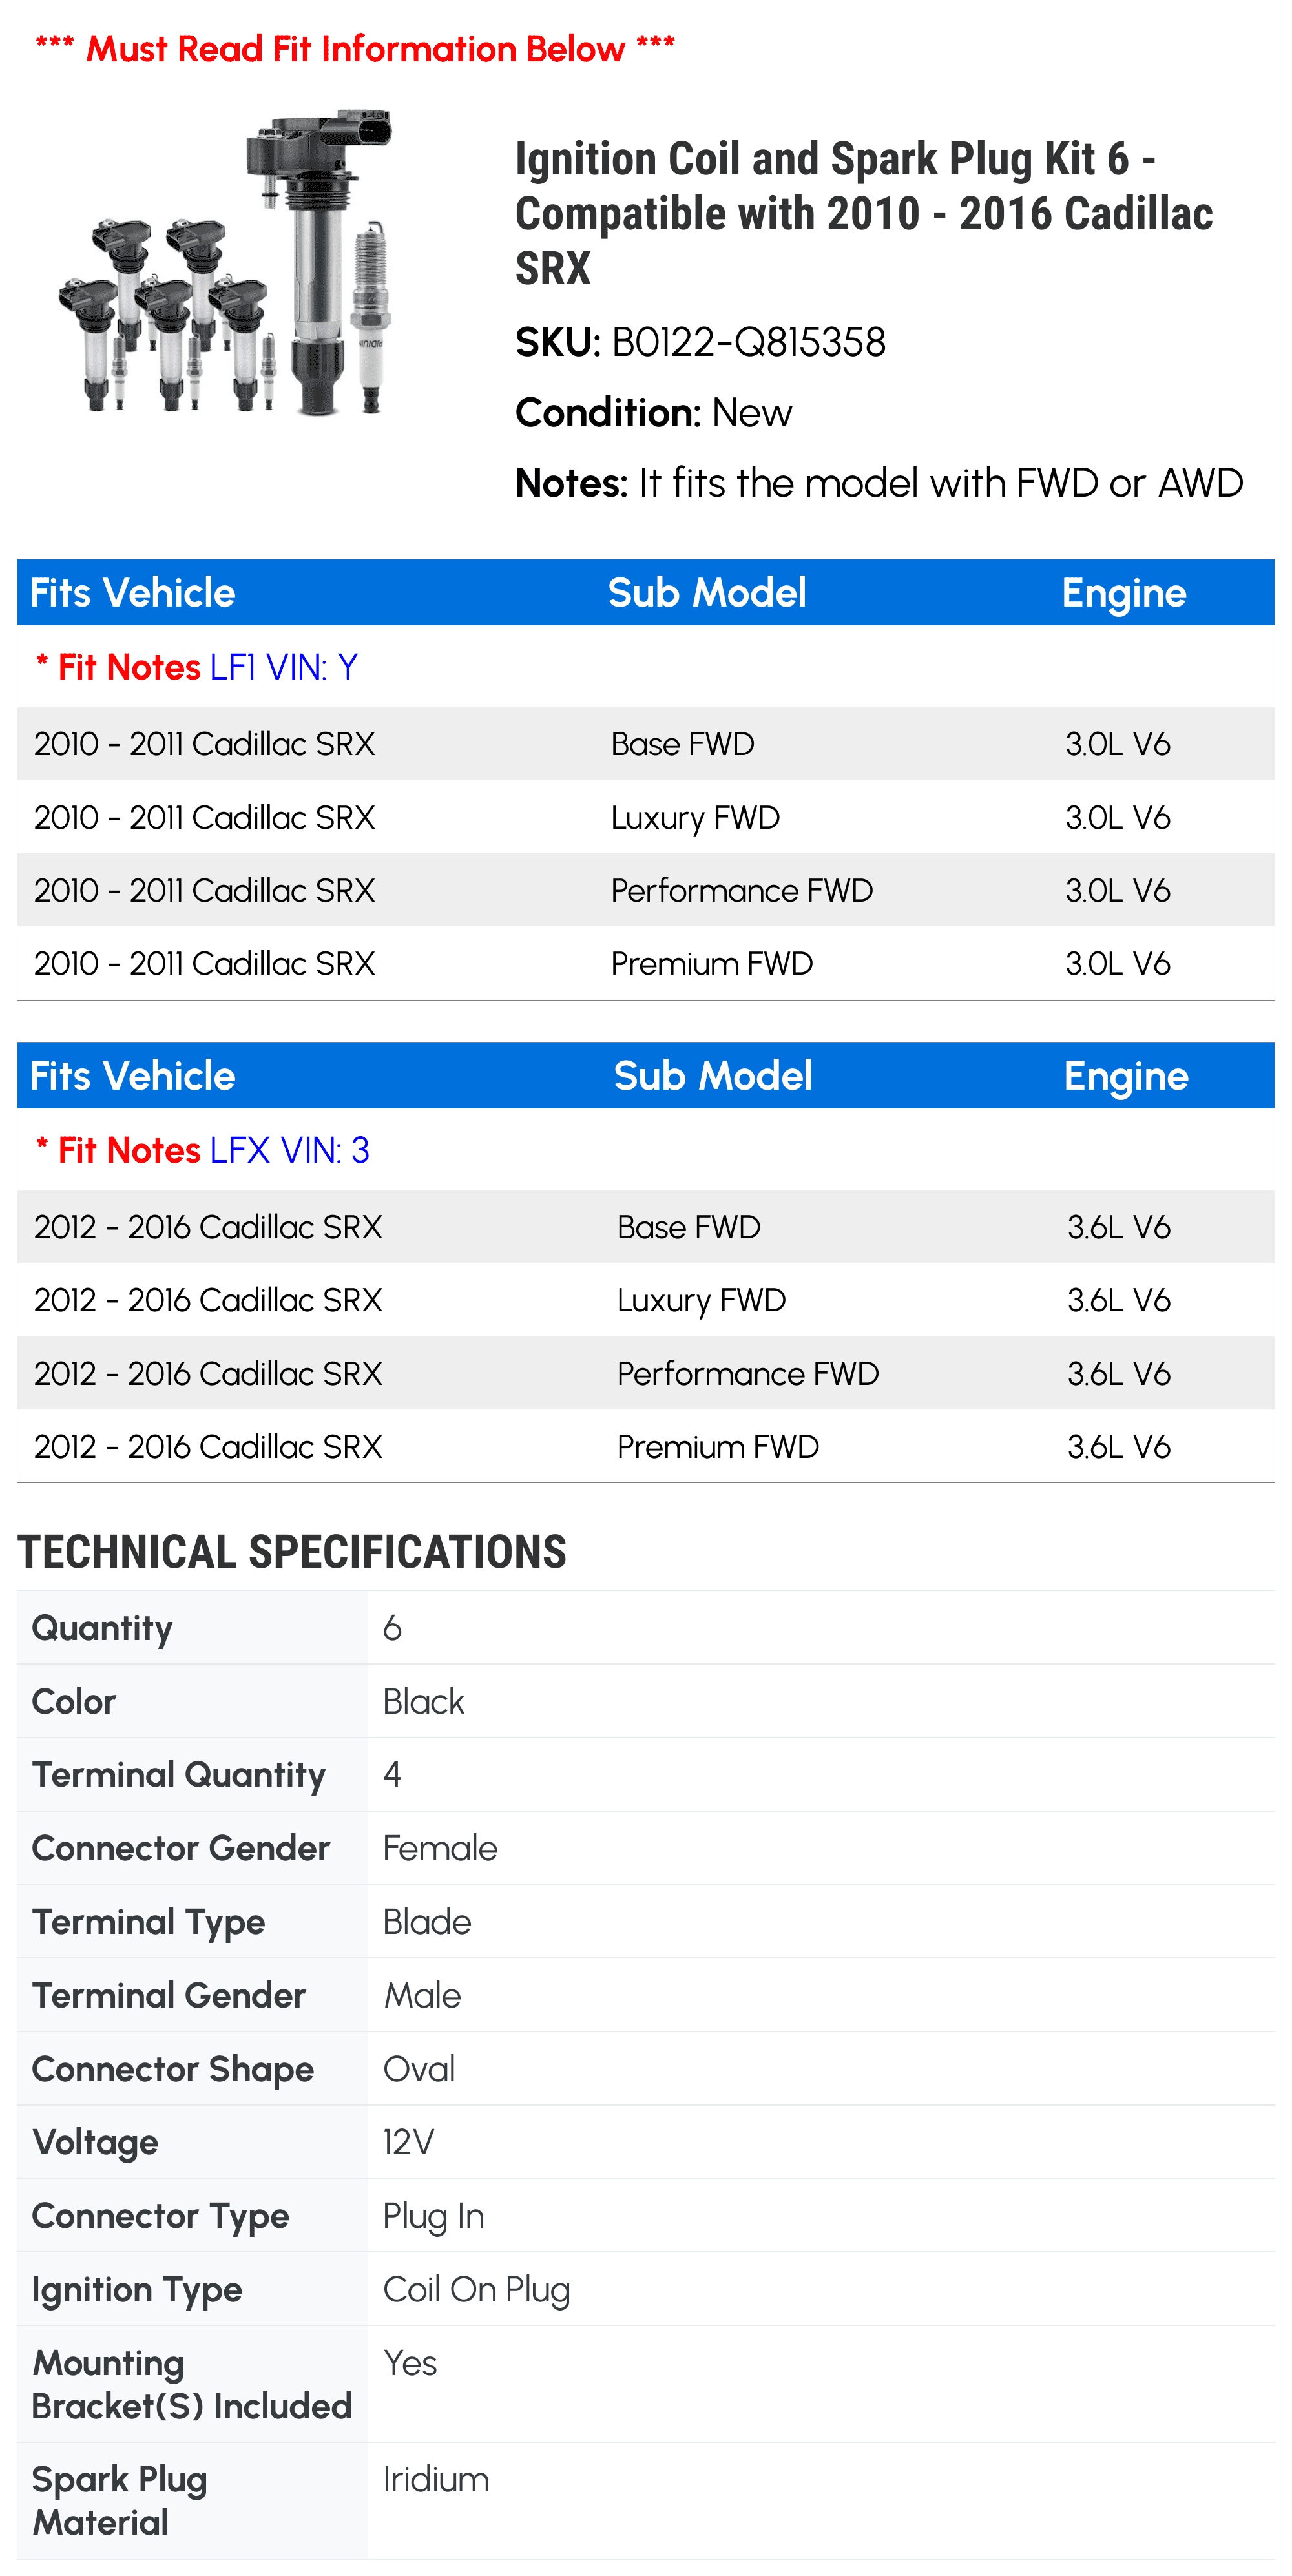
Task: Select the 2012 - 2016 Luxury FWD row
Action: pyautogui.click(x=646, y=1300)
